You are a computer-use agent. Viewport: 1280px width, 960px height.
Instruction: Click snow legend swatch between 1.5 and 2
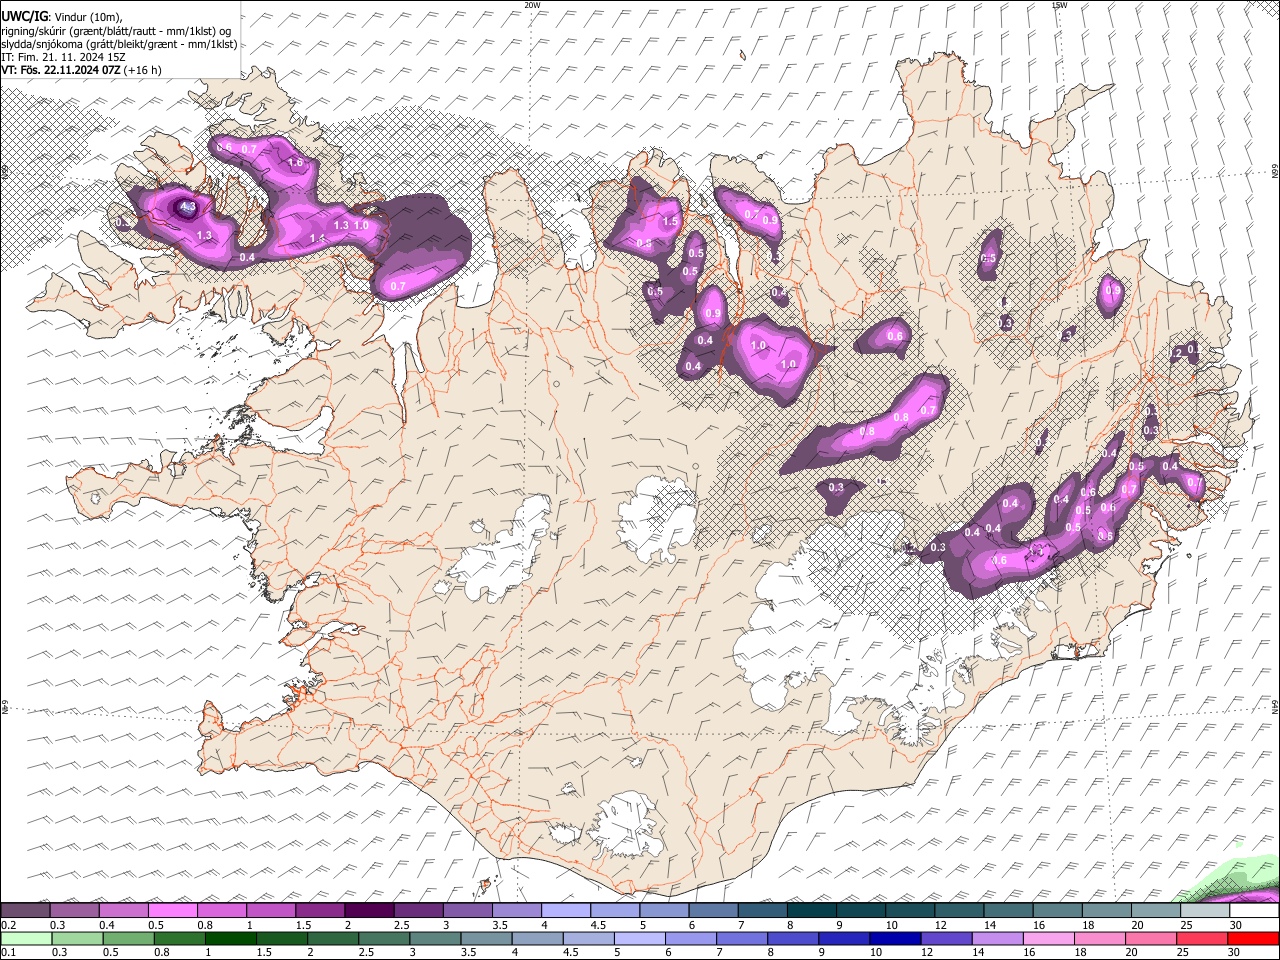321,910
